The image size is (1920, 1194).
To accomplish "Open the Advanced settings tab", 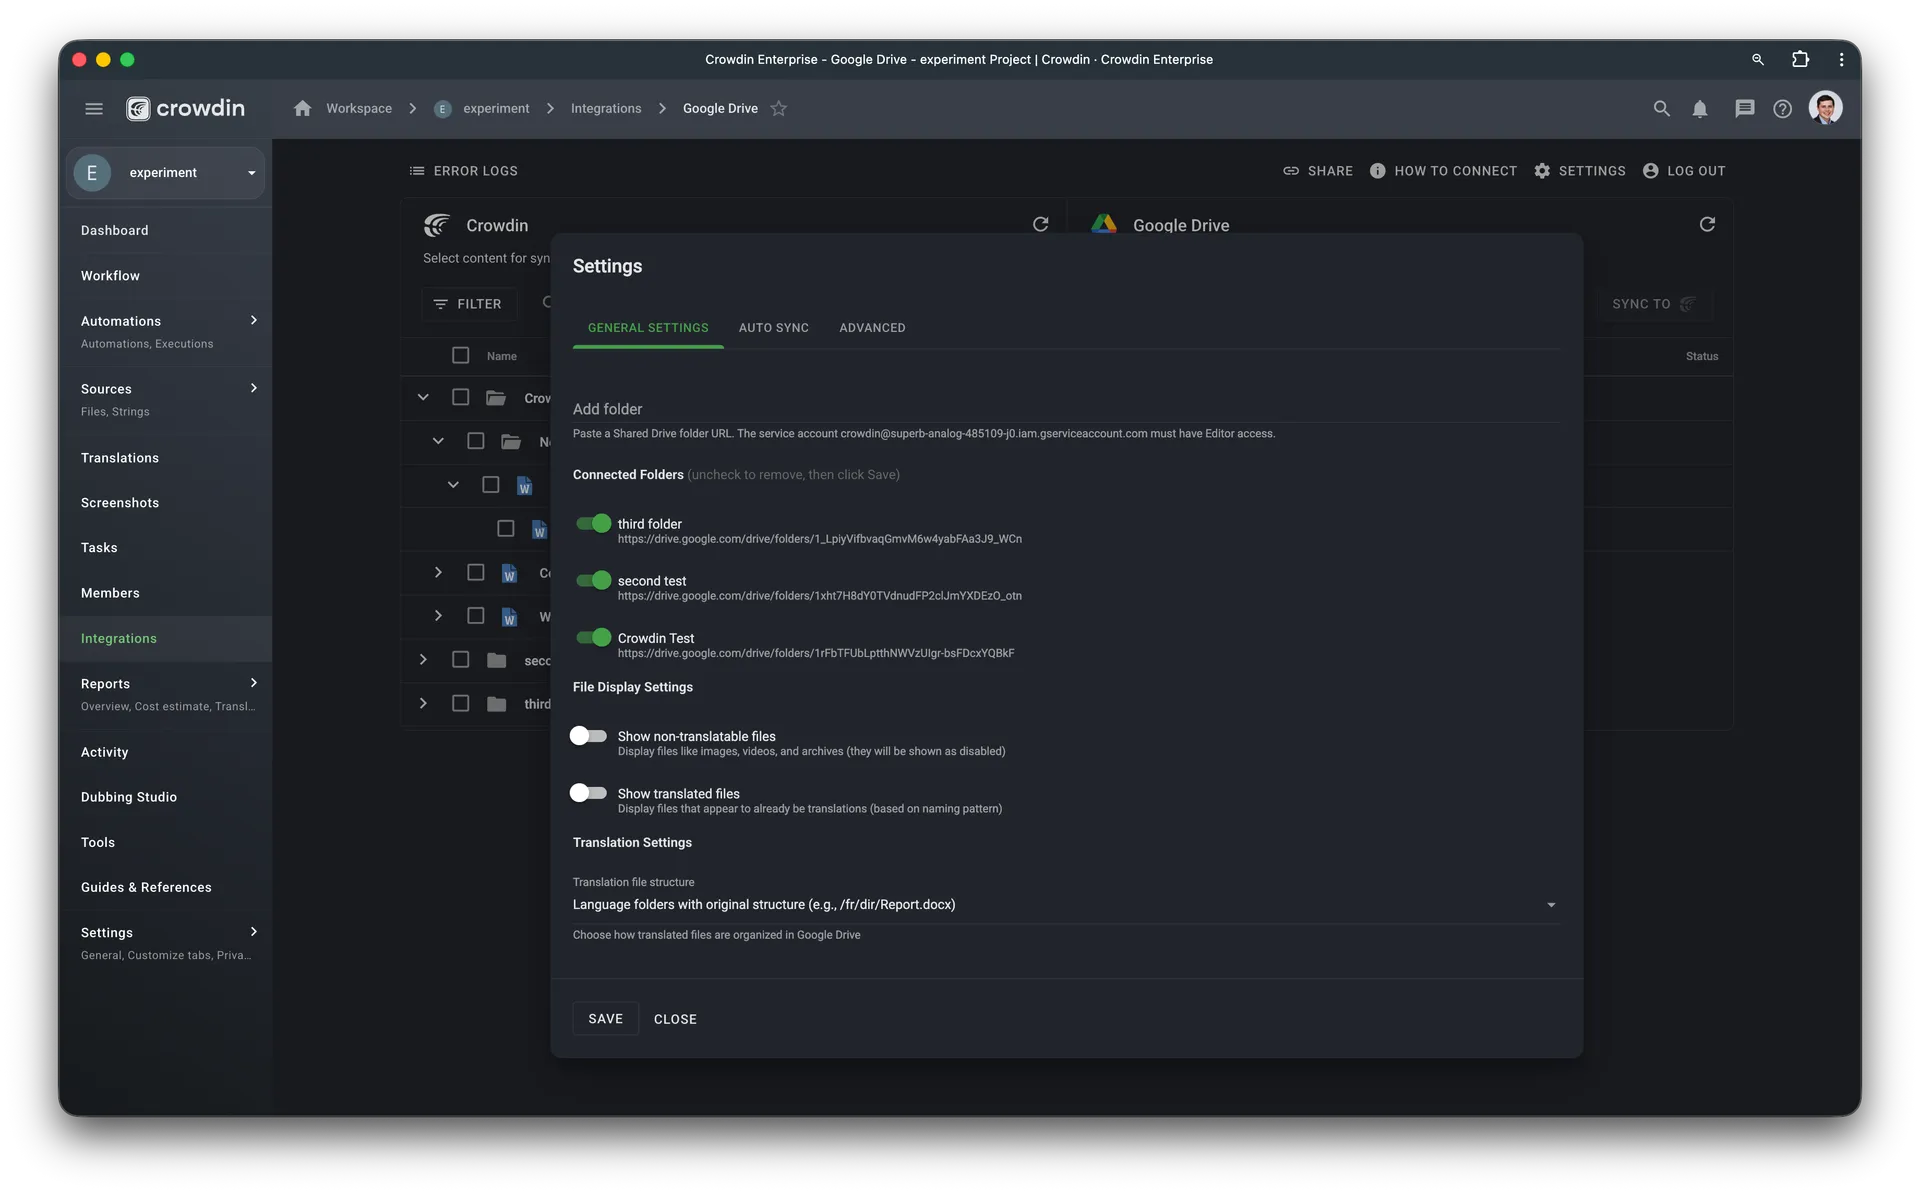I will point(872,328).
